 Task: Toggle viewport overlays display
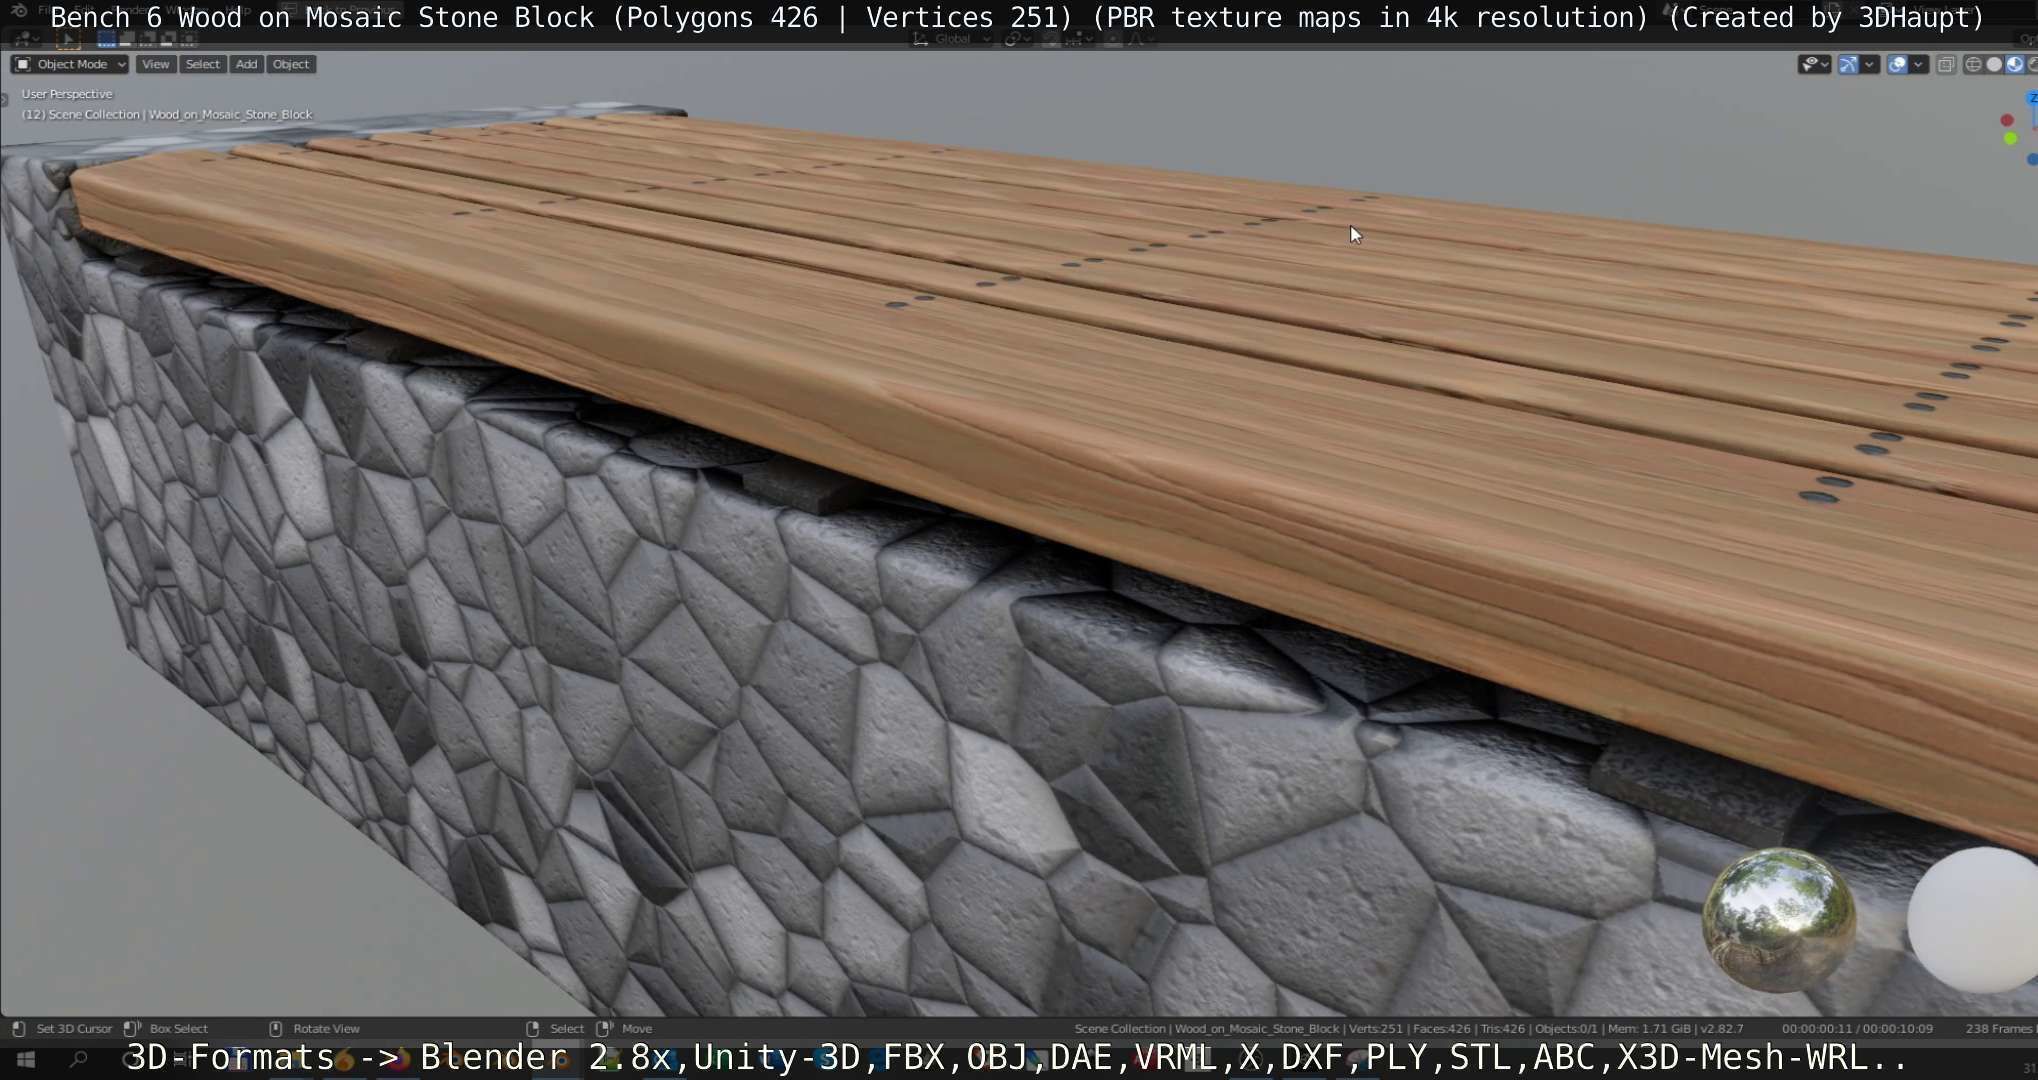coord(1897,65)
